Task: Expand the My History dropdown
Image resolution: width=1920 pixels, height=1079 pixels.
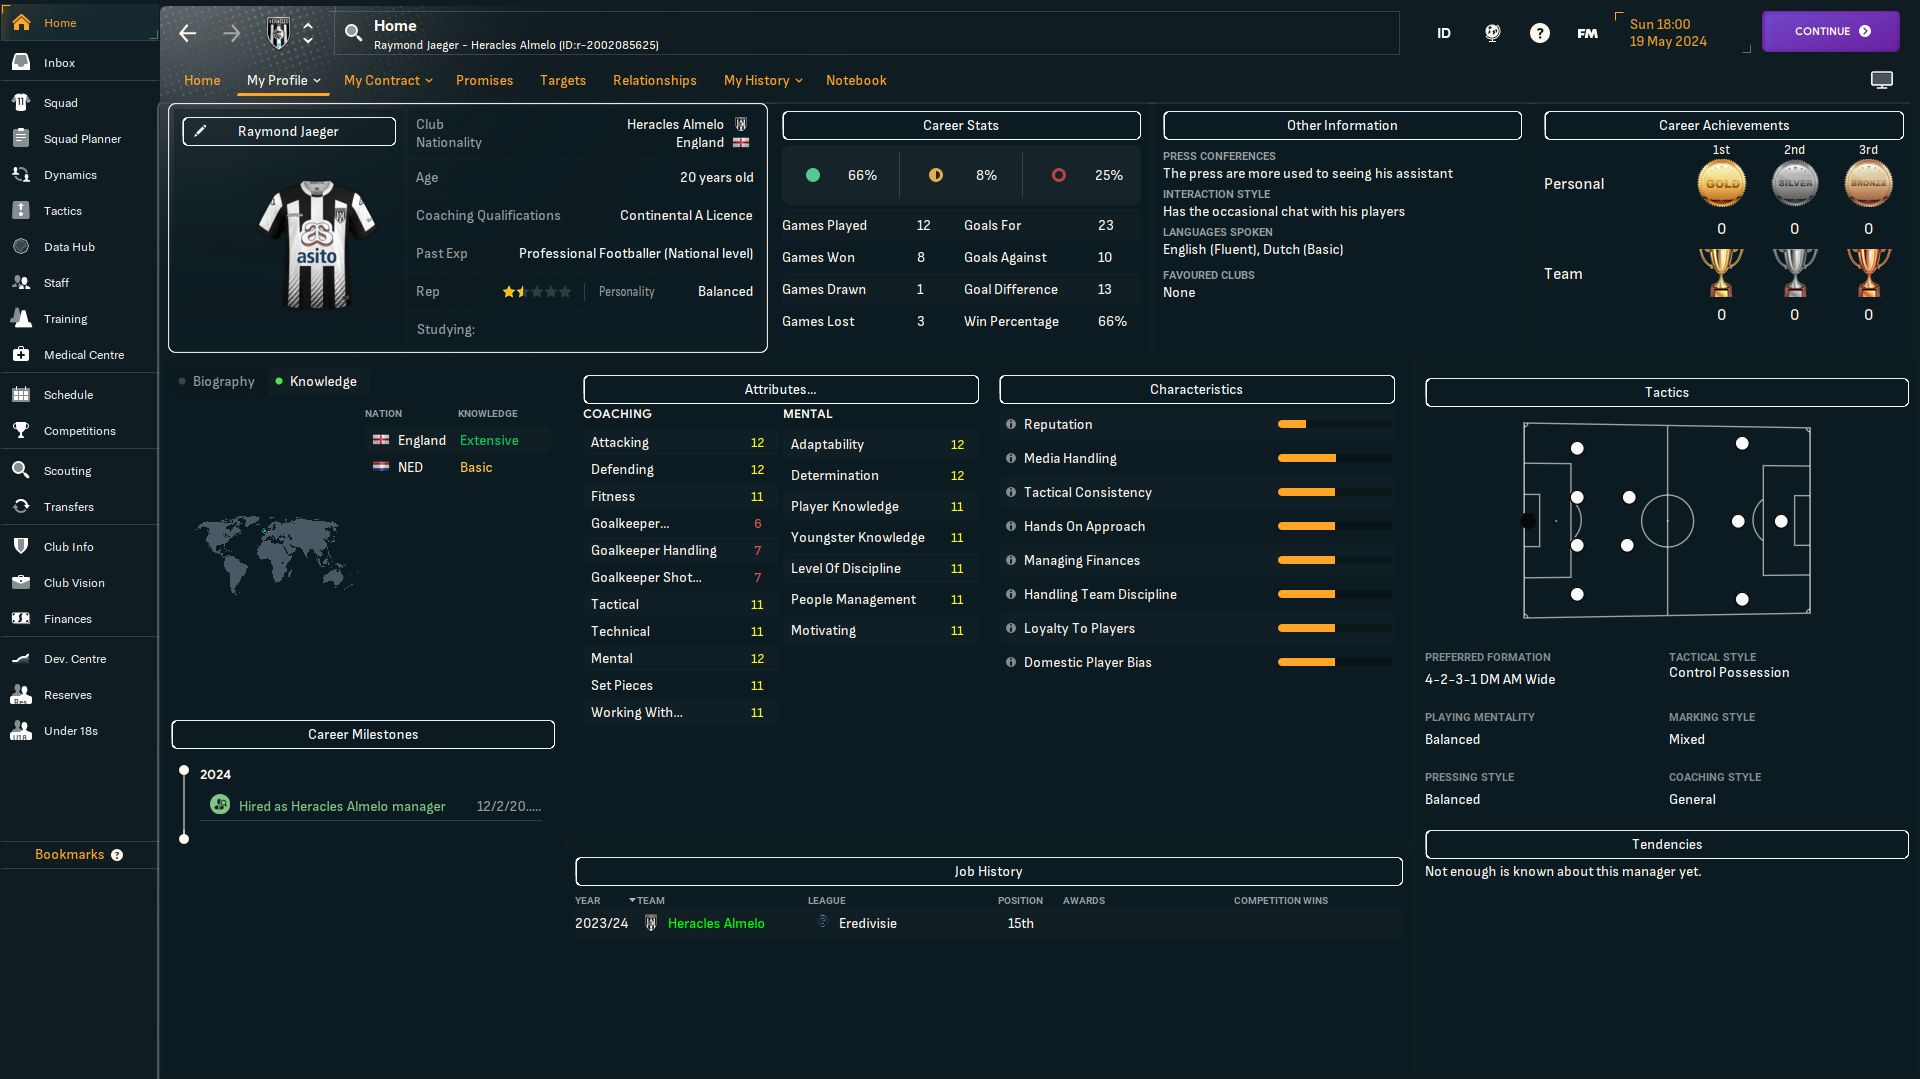Action: (763, 80)
